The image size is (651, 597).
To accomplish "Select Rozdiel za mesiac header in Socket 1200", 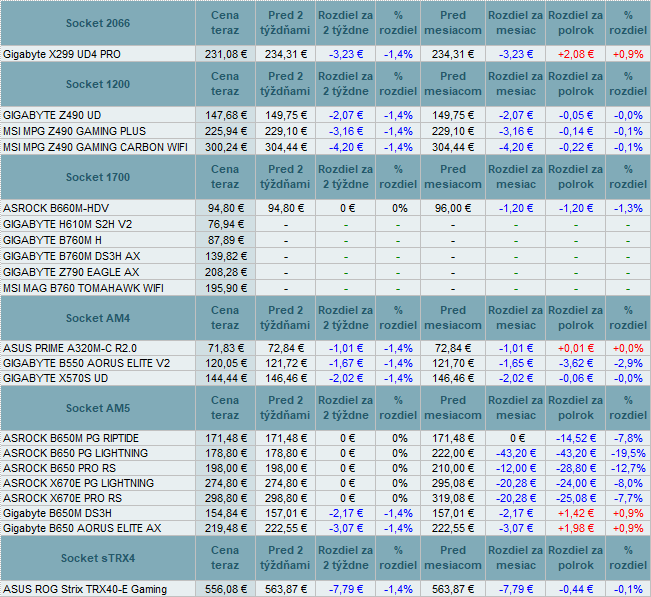I will [x=515, y=84].
